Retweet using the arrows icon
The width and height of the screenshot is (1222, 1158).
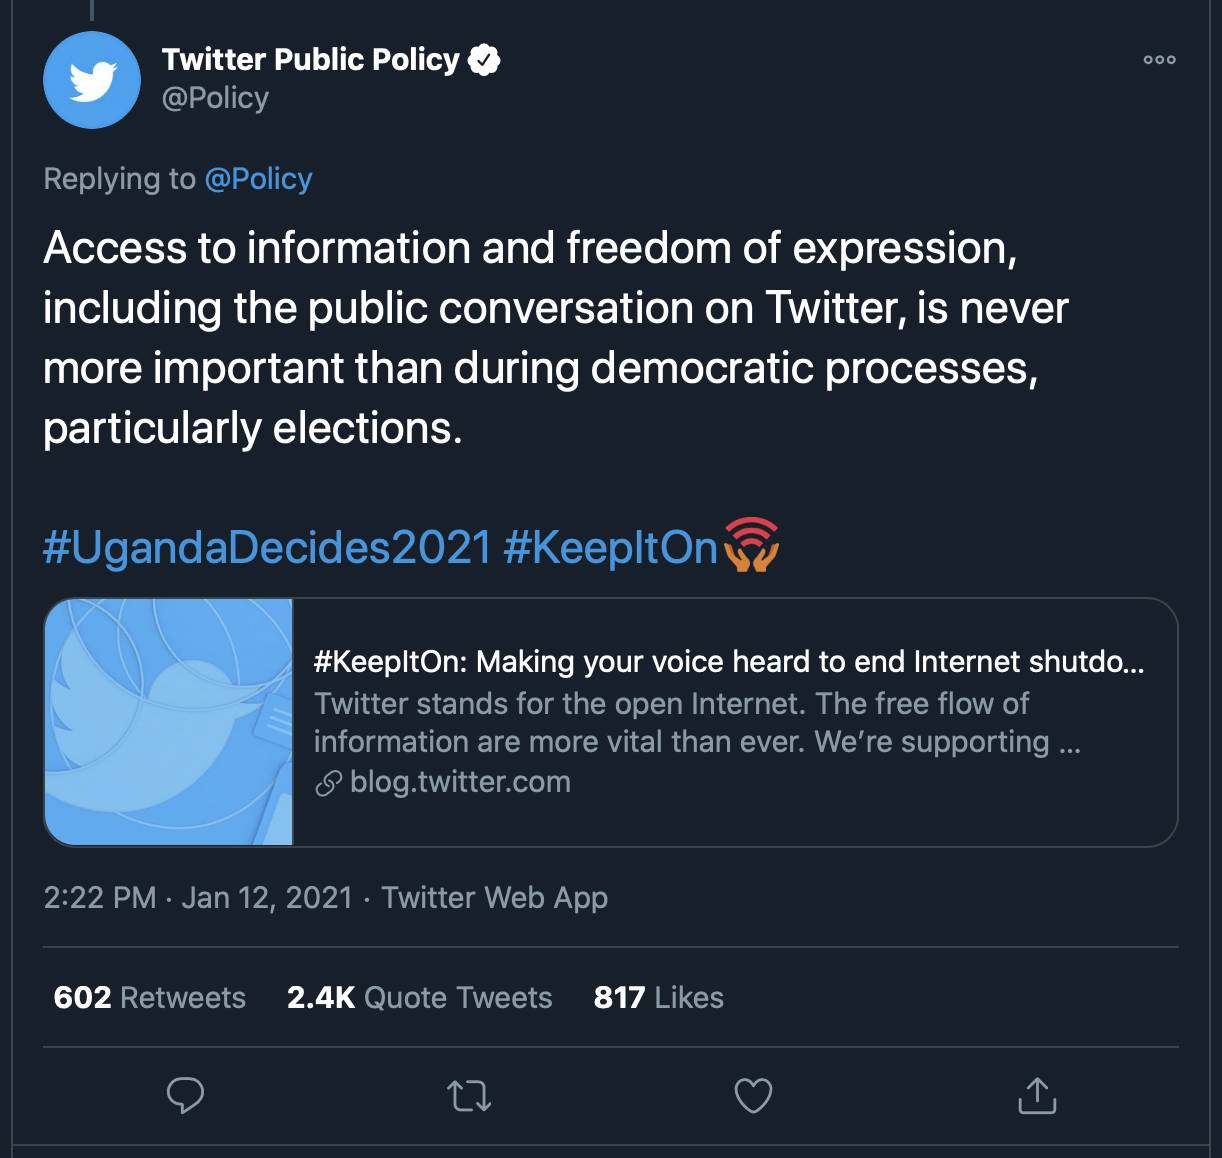(x=469, y=1096)
